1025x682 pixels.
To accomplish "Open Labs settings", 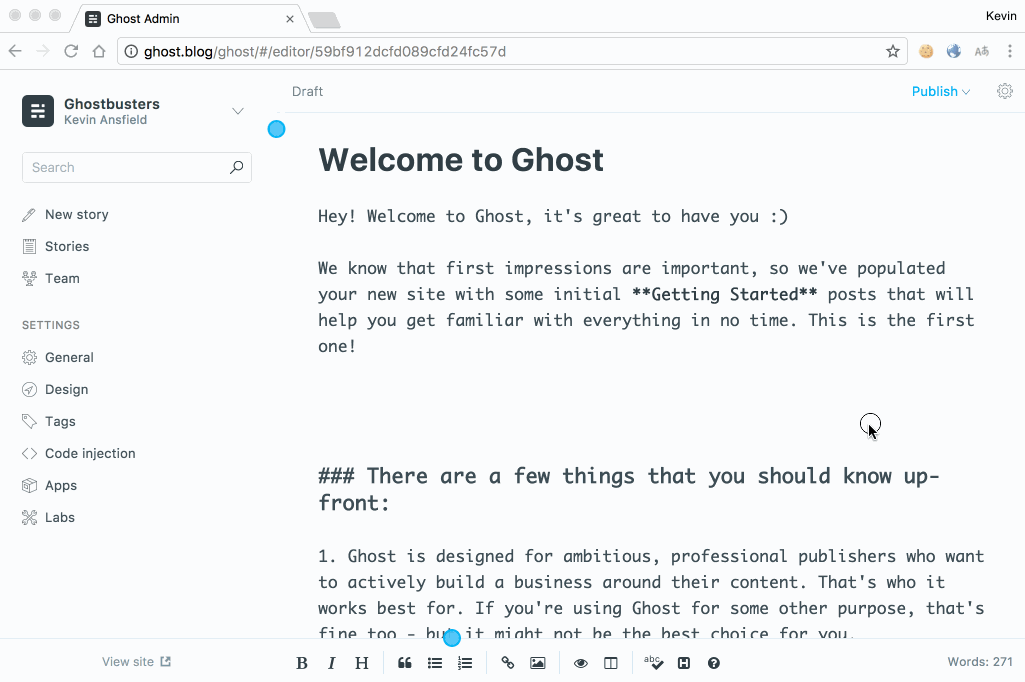I will pyautogui.click(x=59, y=518).
